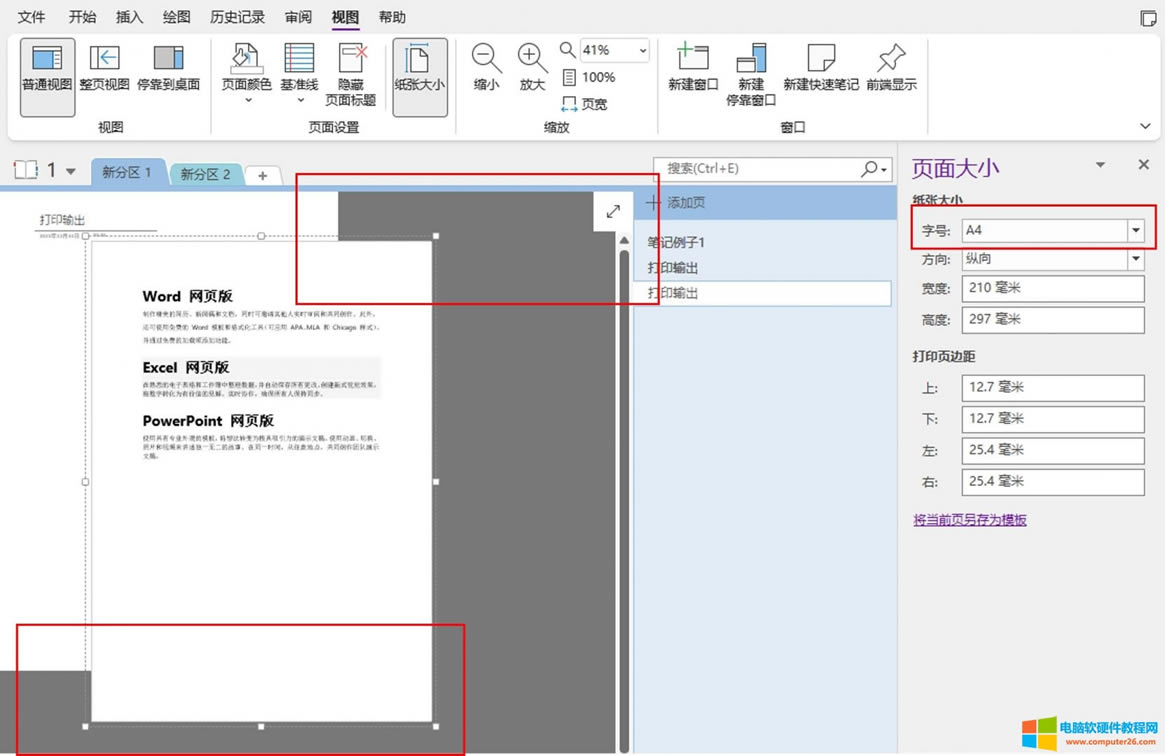Open the A4 paper size dropdown

pyautogui.click(x=1135, y=230)
